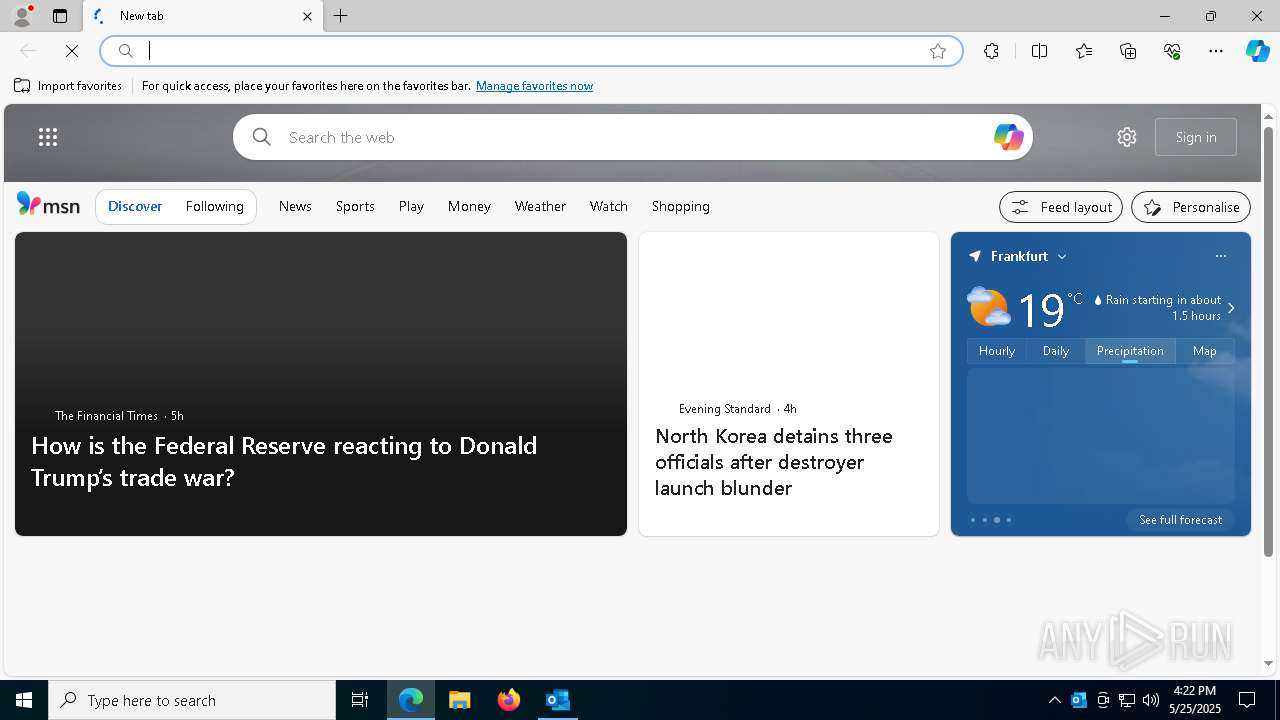This screenshot has height=720, width=1280.
Task: Open the Extensions icon
Action: click(991, 51)
